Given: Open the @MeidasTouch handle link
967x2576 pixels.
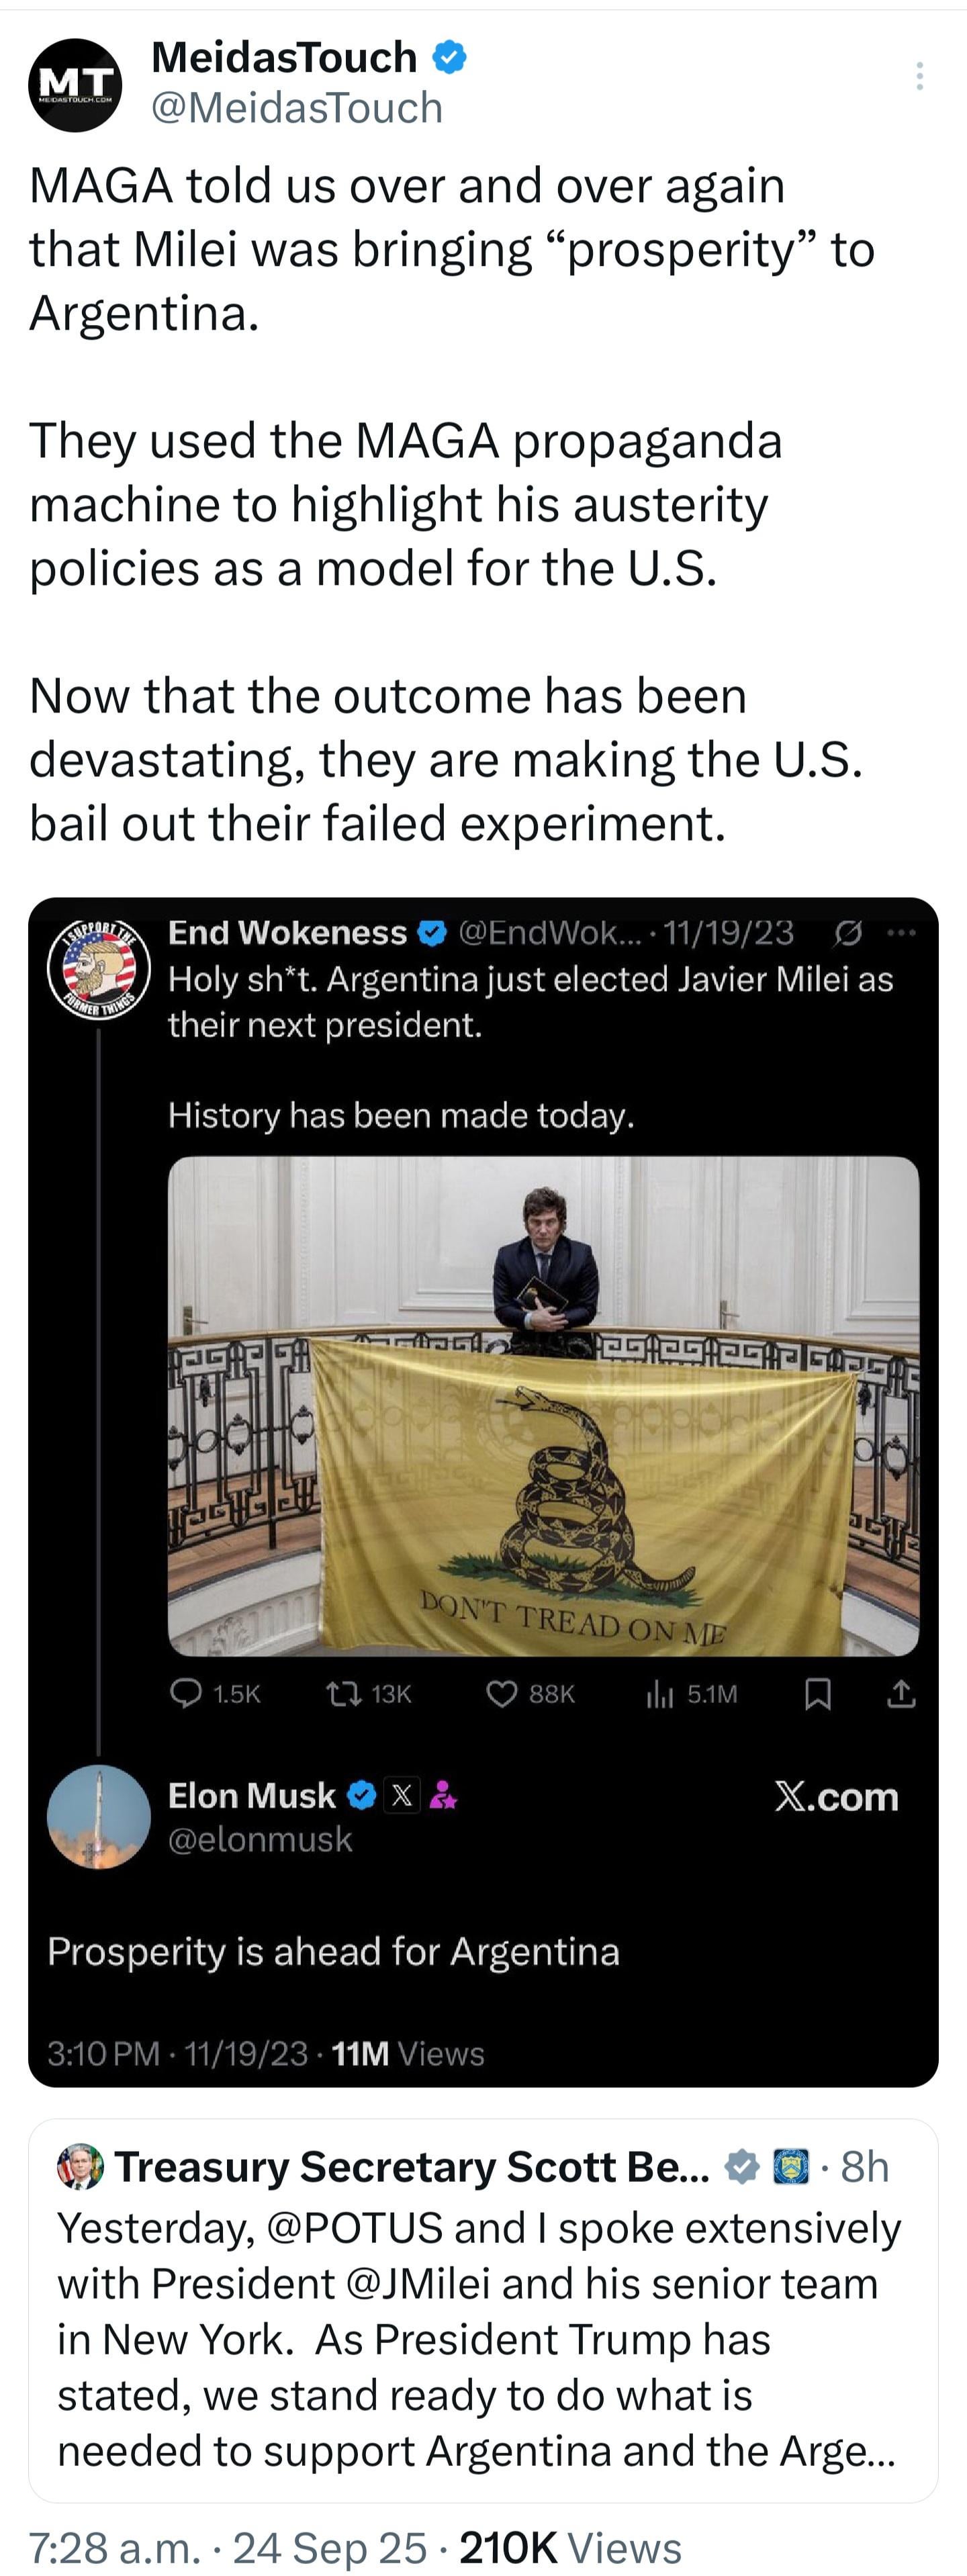Looking at the screenshot, I should tap(296, 108).
